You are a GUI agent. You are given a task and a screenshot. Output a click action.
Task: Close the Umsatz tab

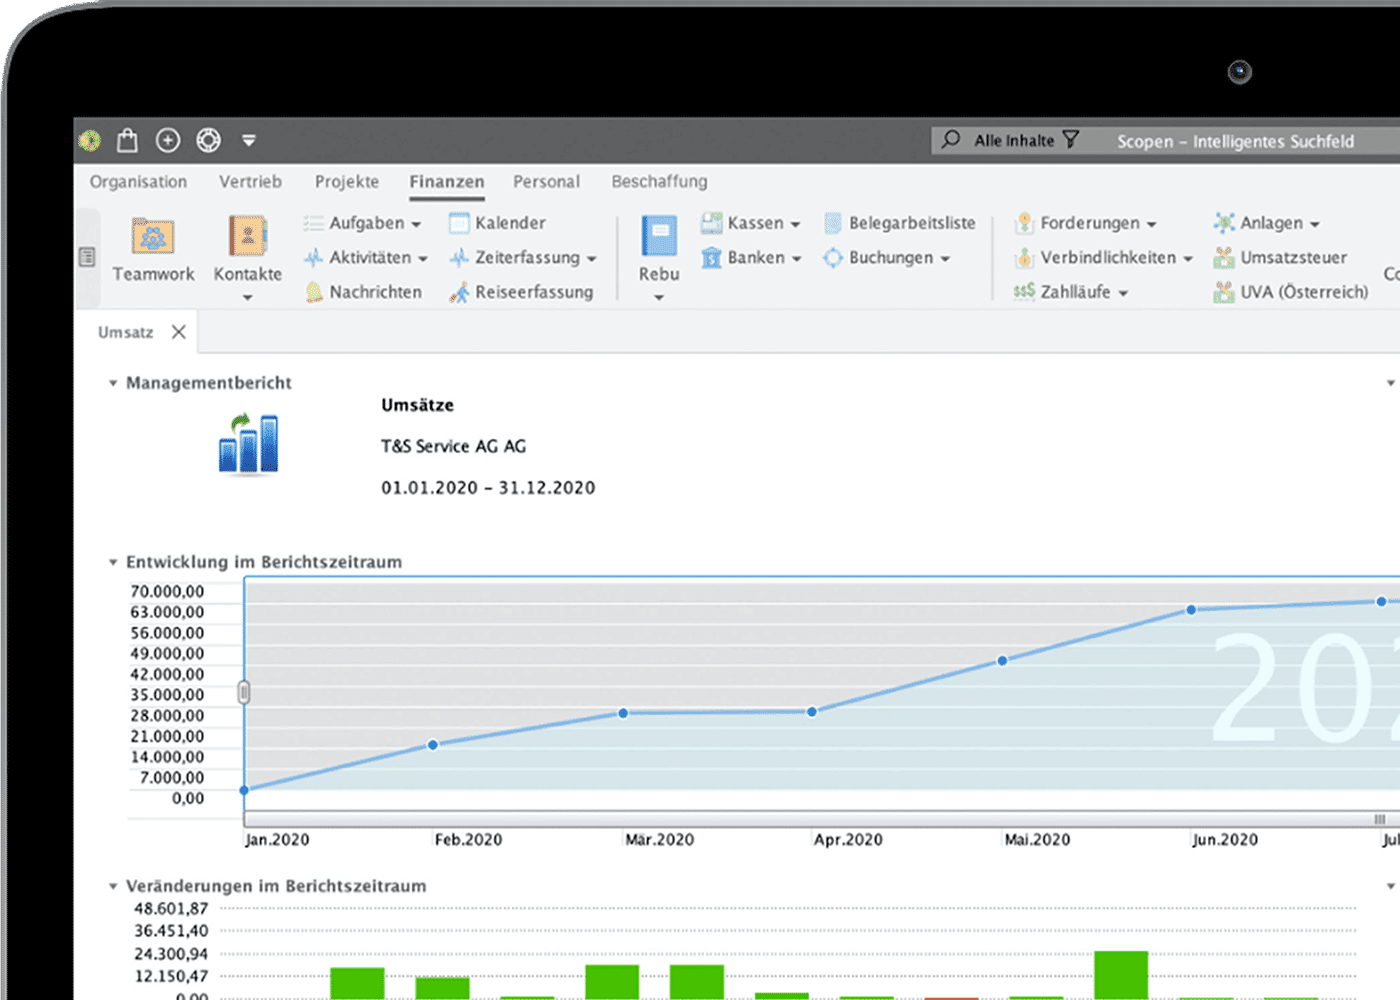pyautogui.click(x=179, y=332)
